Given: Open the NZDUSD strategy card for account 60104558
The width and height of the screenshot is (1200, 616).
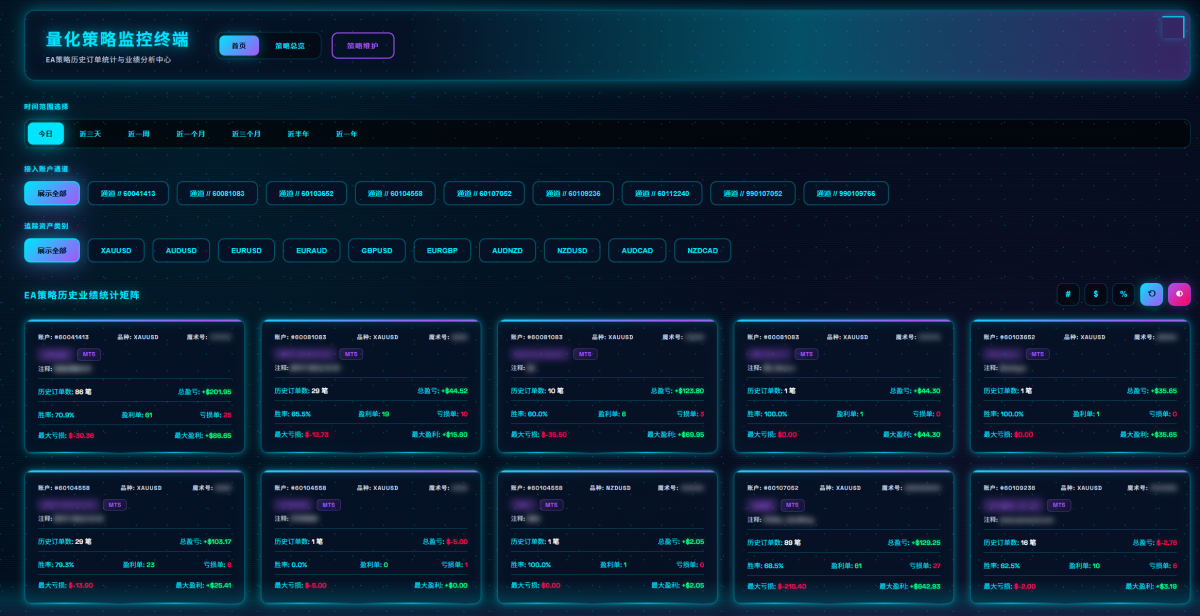Looking at the screenshot, I should [x=608, y=537].
